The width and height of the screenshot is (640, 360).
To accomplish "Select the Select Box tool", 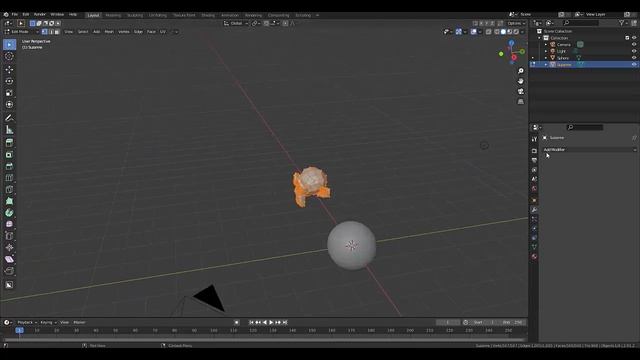I will click(x=9, y=44).
